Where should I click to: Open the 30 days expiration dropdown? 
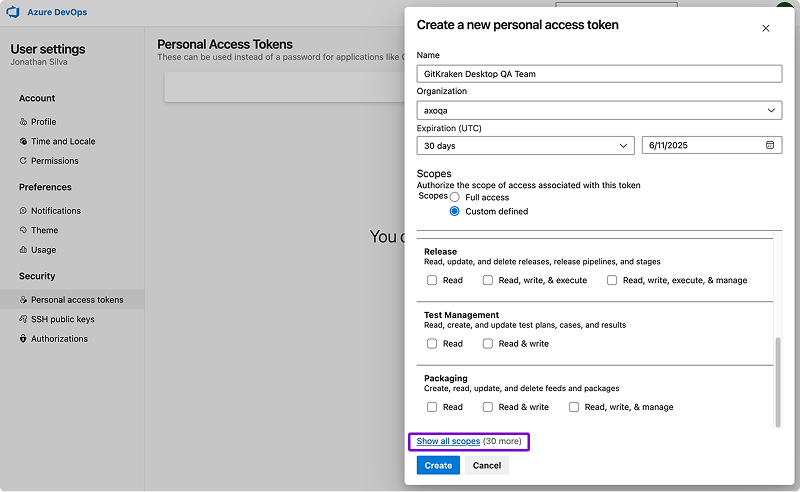tap(526, 145)
